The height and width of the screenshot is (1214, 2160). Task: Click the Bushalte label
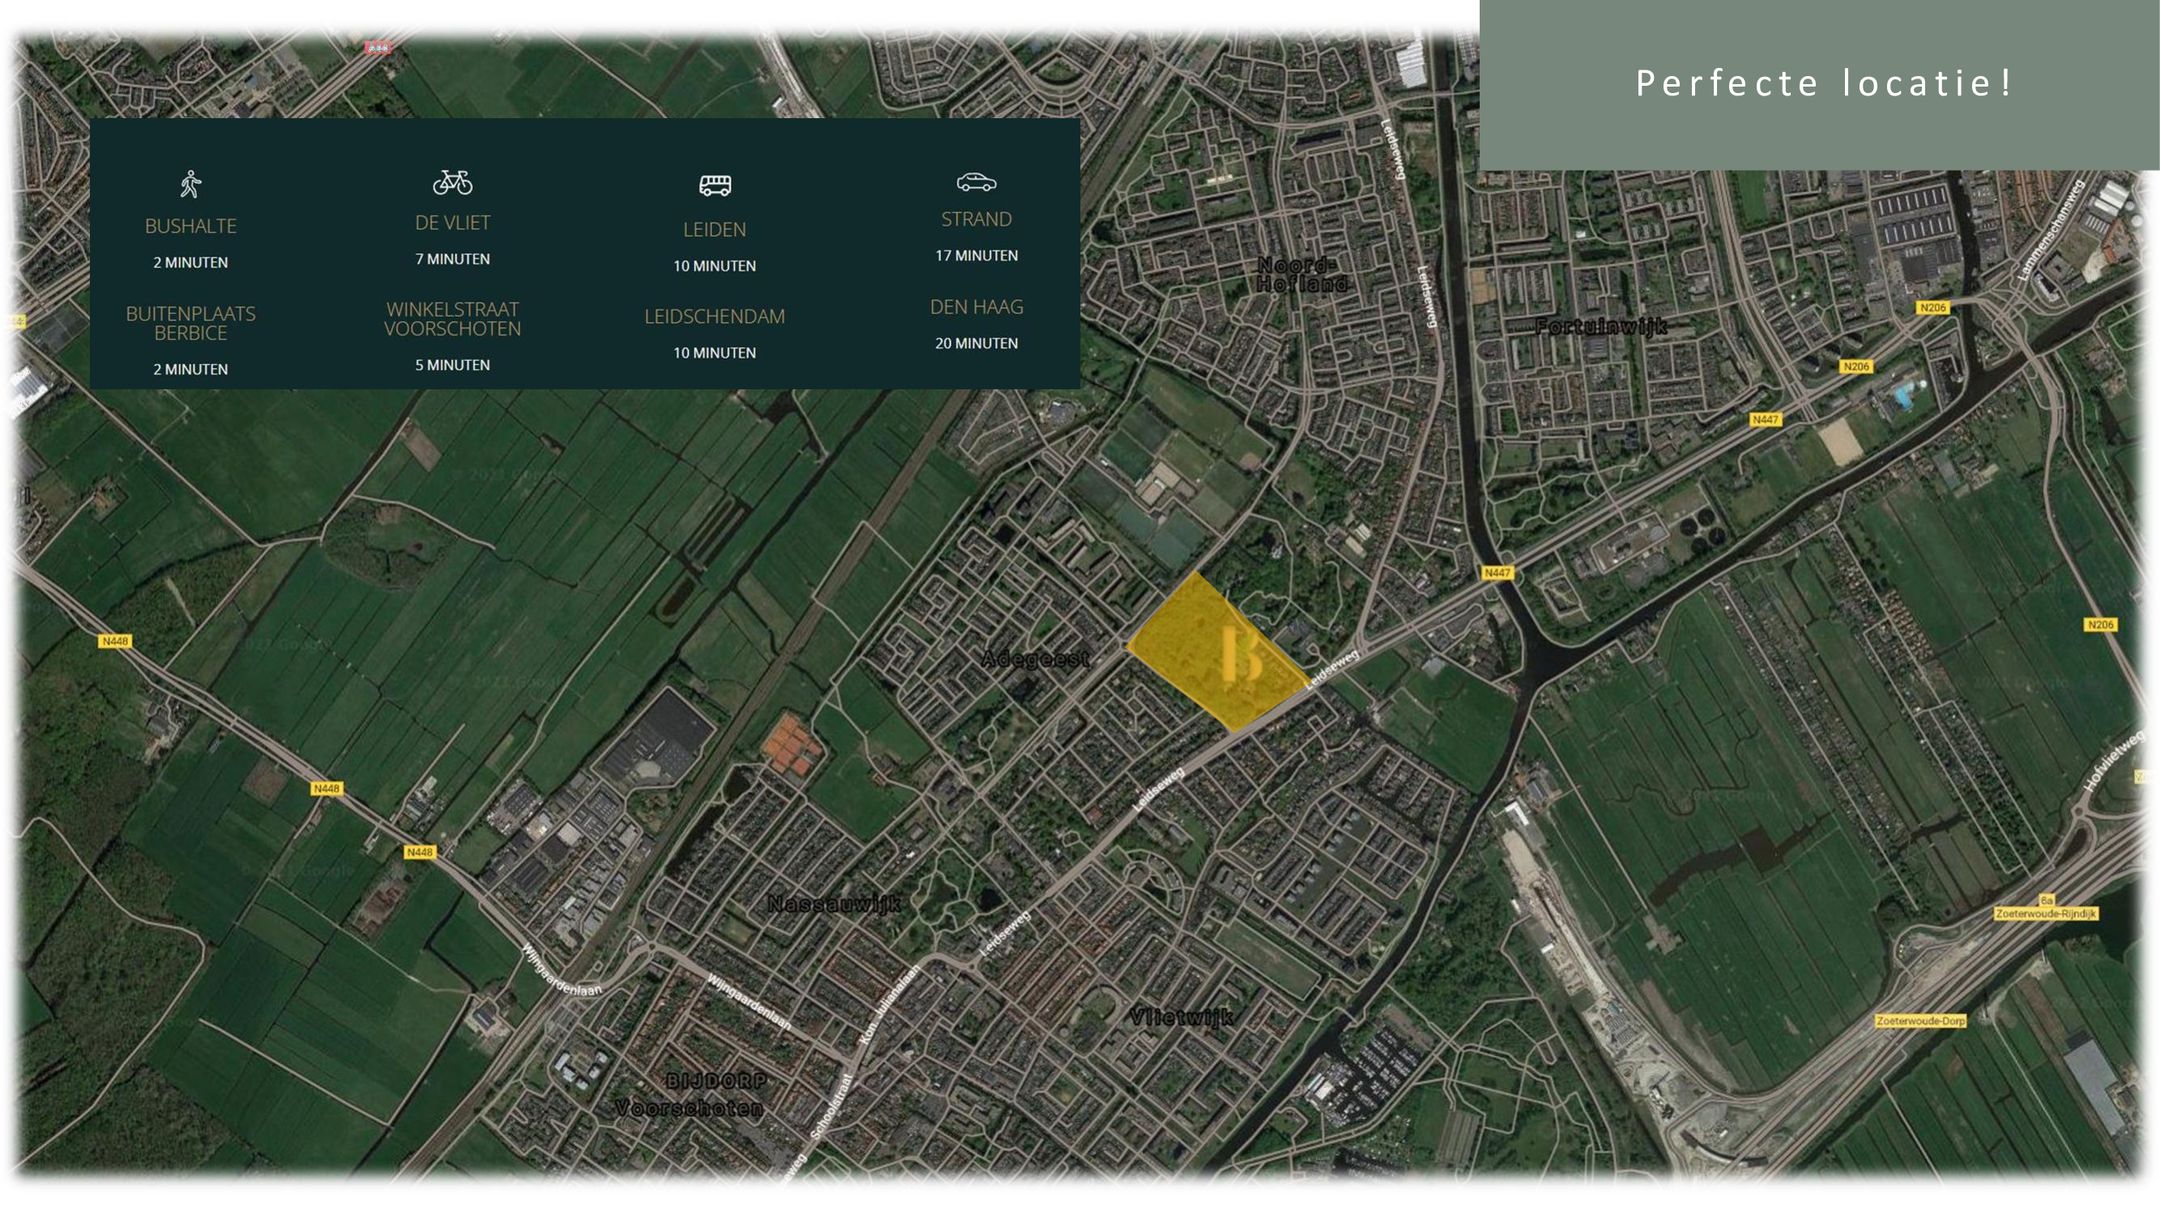pyautogui.click(x=191, y=226)
